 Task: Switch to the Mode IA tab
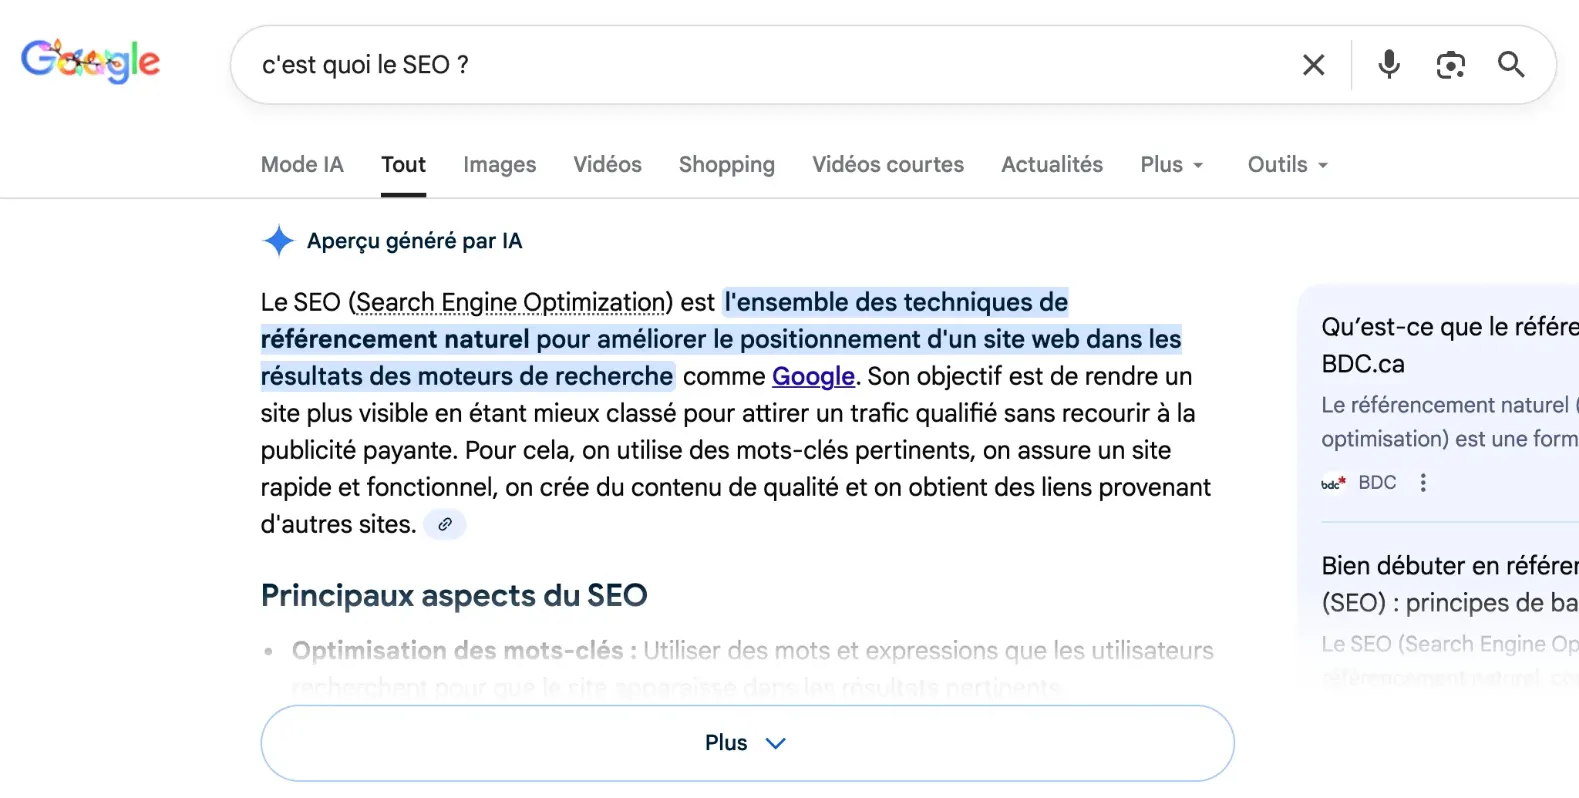[302, 165]
